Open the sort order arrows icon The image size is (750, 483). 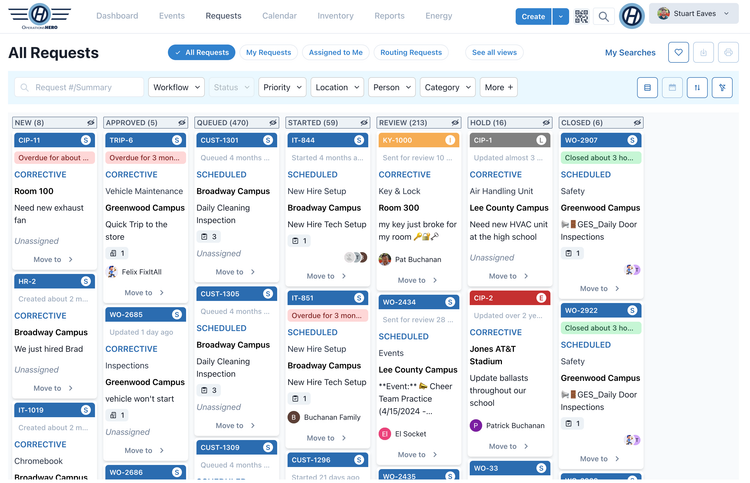pos(697,88)
